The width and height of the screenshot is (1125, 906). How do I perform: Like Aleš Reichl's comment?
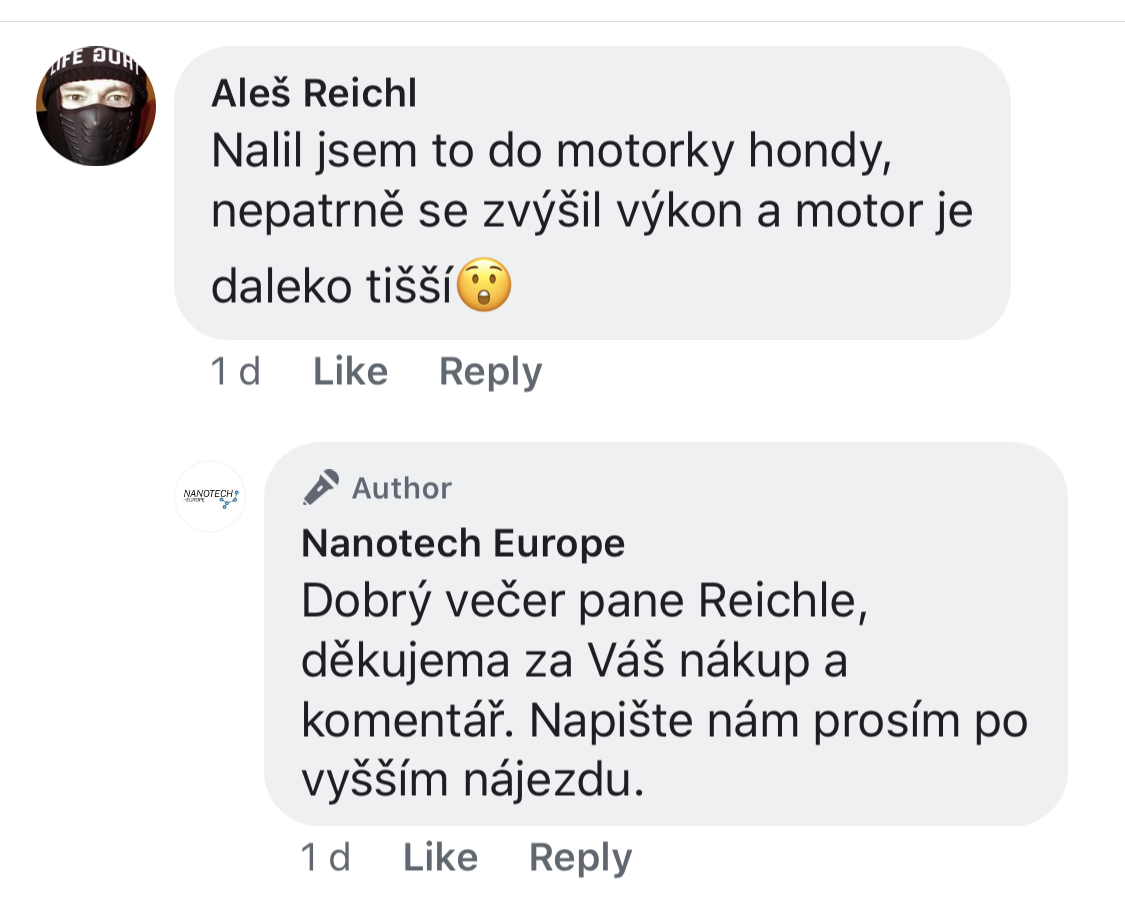350,372
